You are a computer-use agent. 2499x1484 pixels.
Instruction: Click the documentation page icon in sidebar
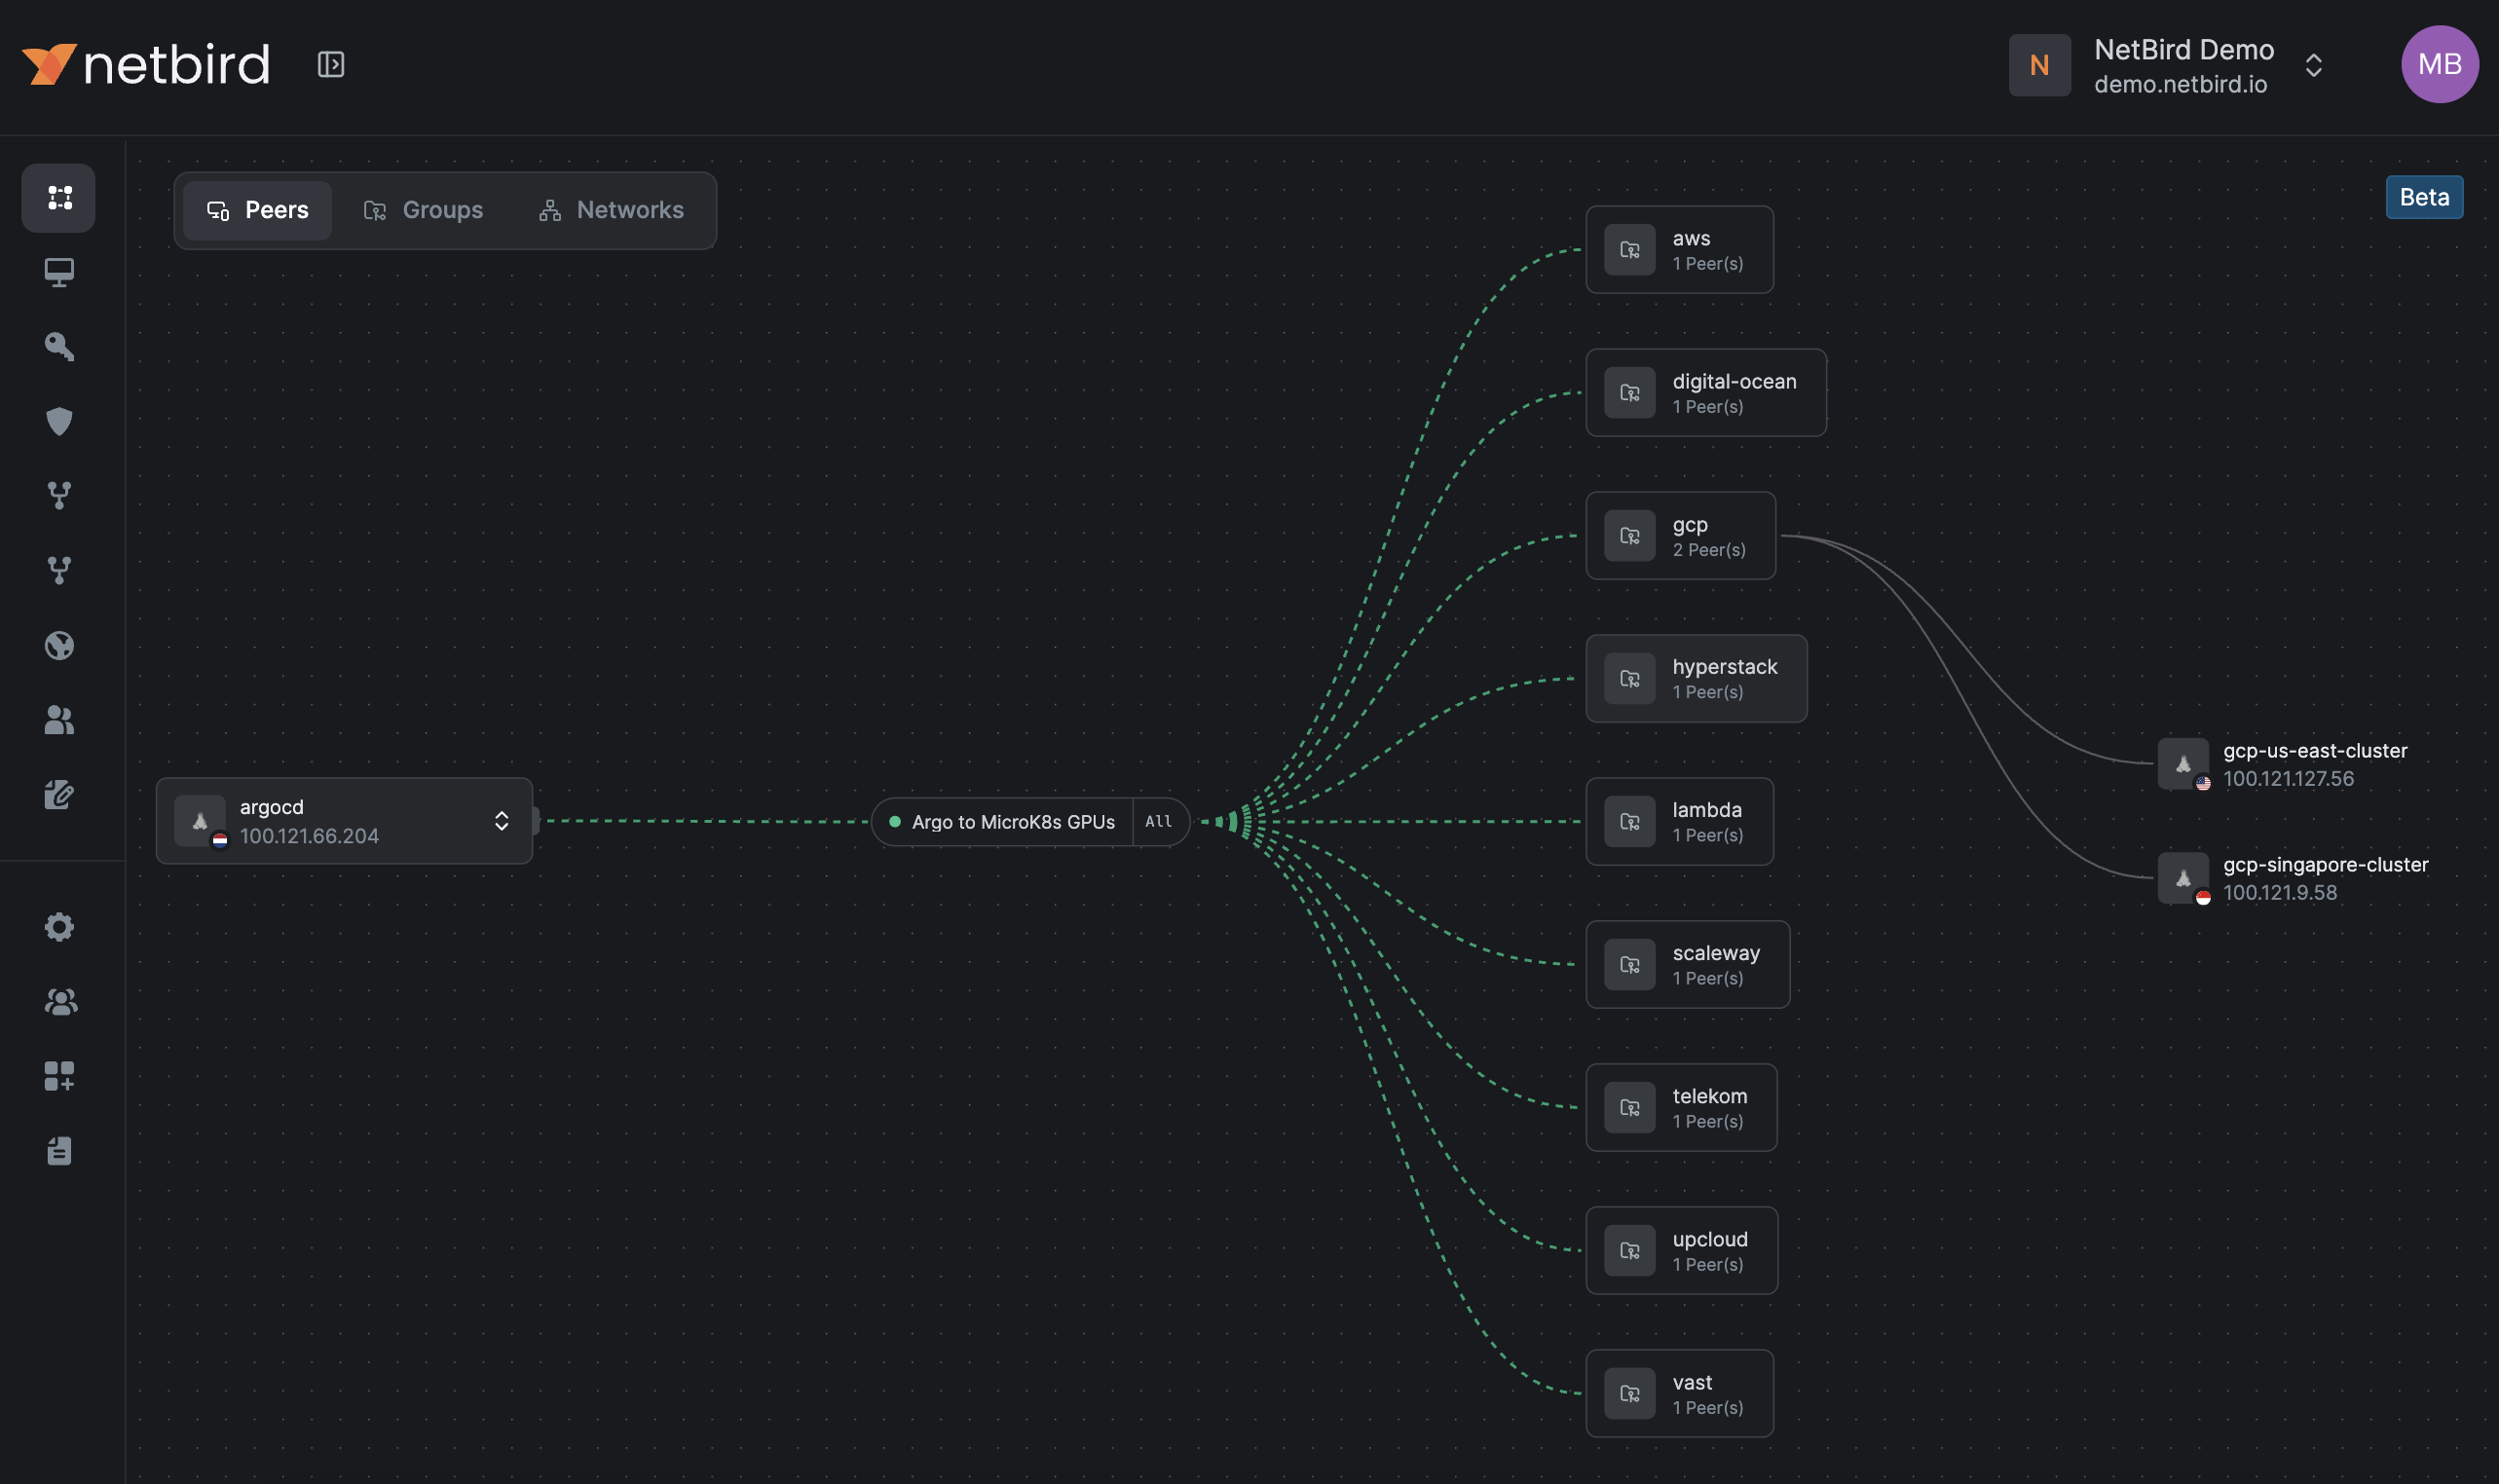click(x=59, y=1151)
